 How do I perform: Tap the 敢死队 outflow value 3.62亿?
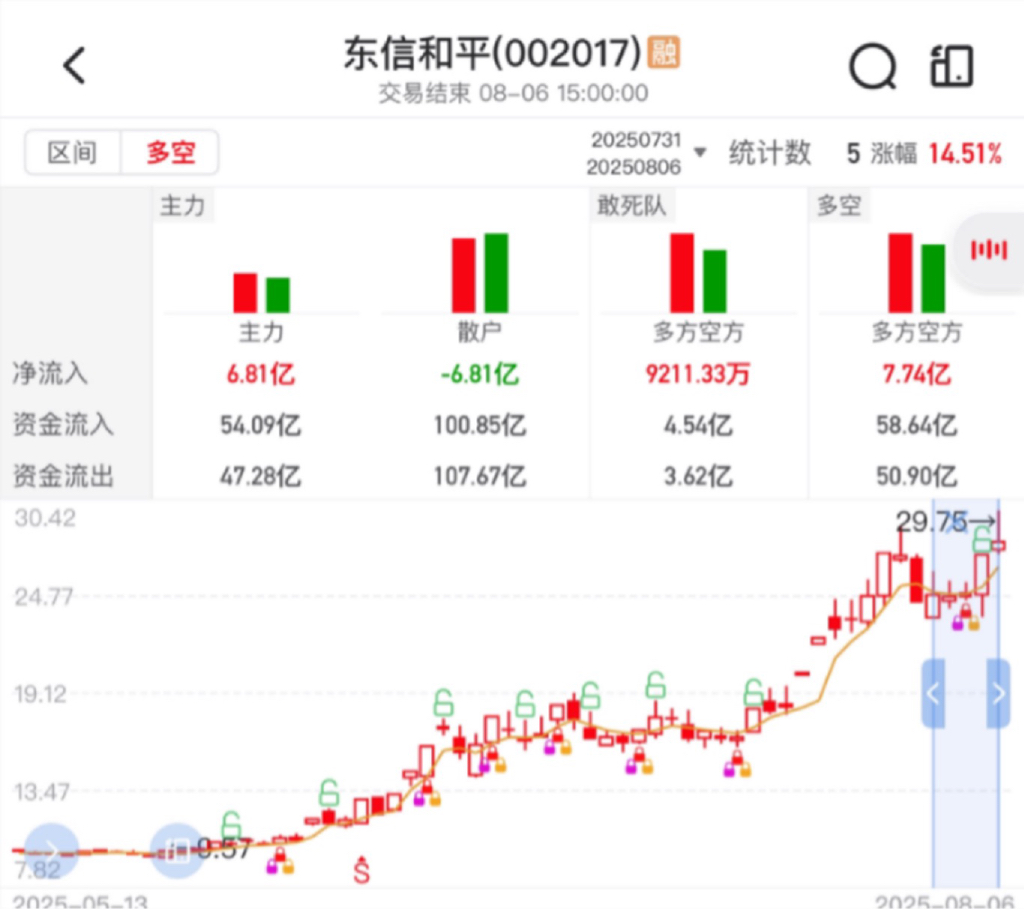pyautogui.click(x=698, y=476)
